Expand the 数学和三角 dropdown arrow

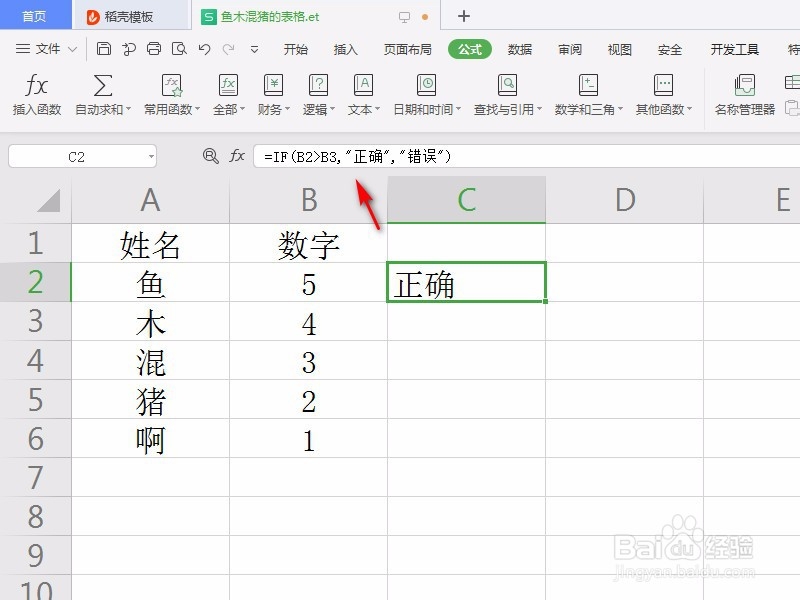[620, 109]
